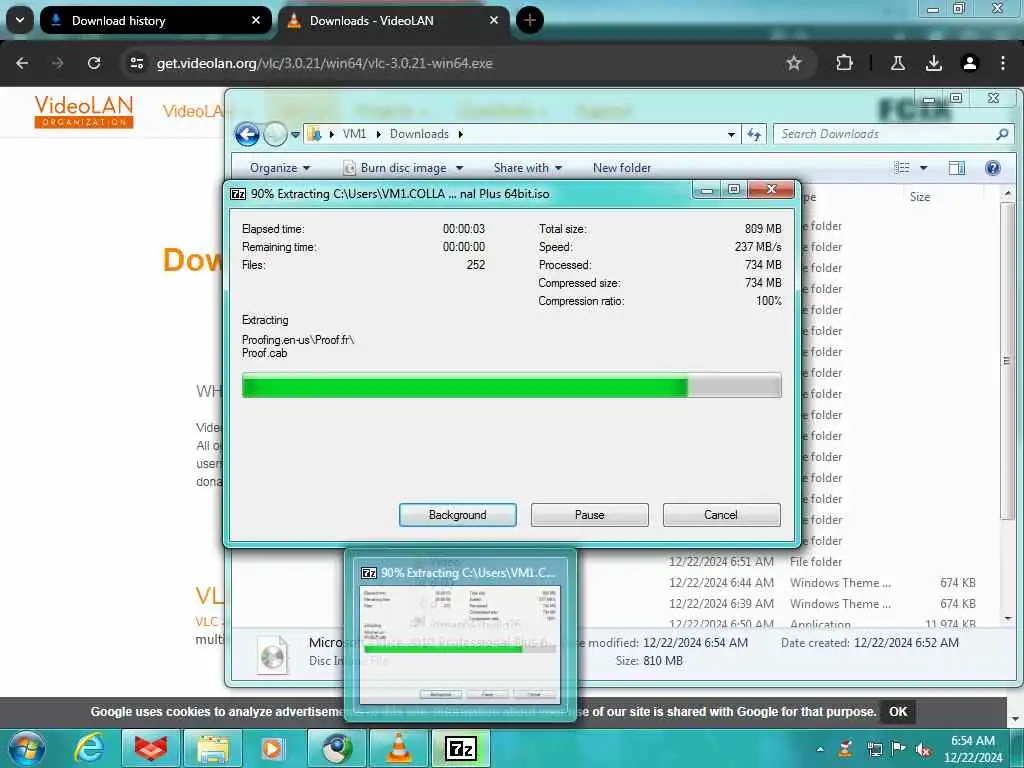Switch to the Downloads - VideoLAN tab
1024x768 pixels.
pos(394,21)
